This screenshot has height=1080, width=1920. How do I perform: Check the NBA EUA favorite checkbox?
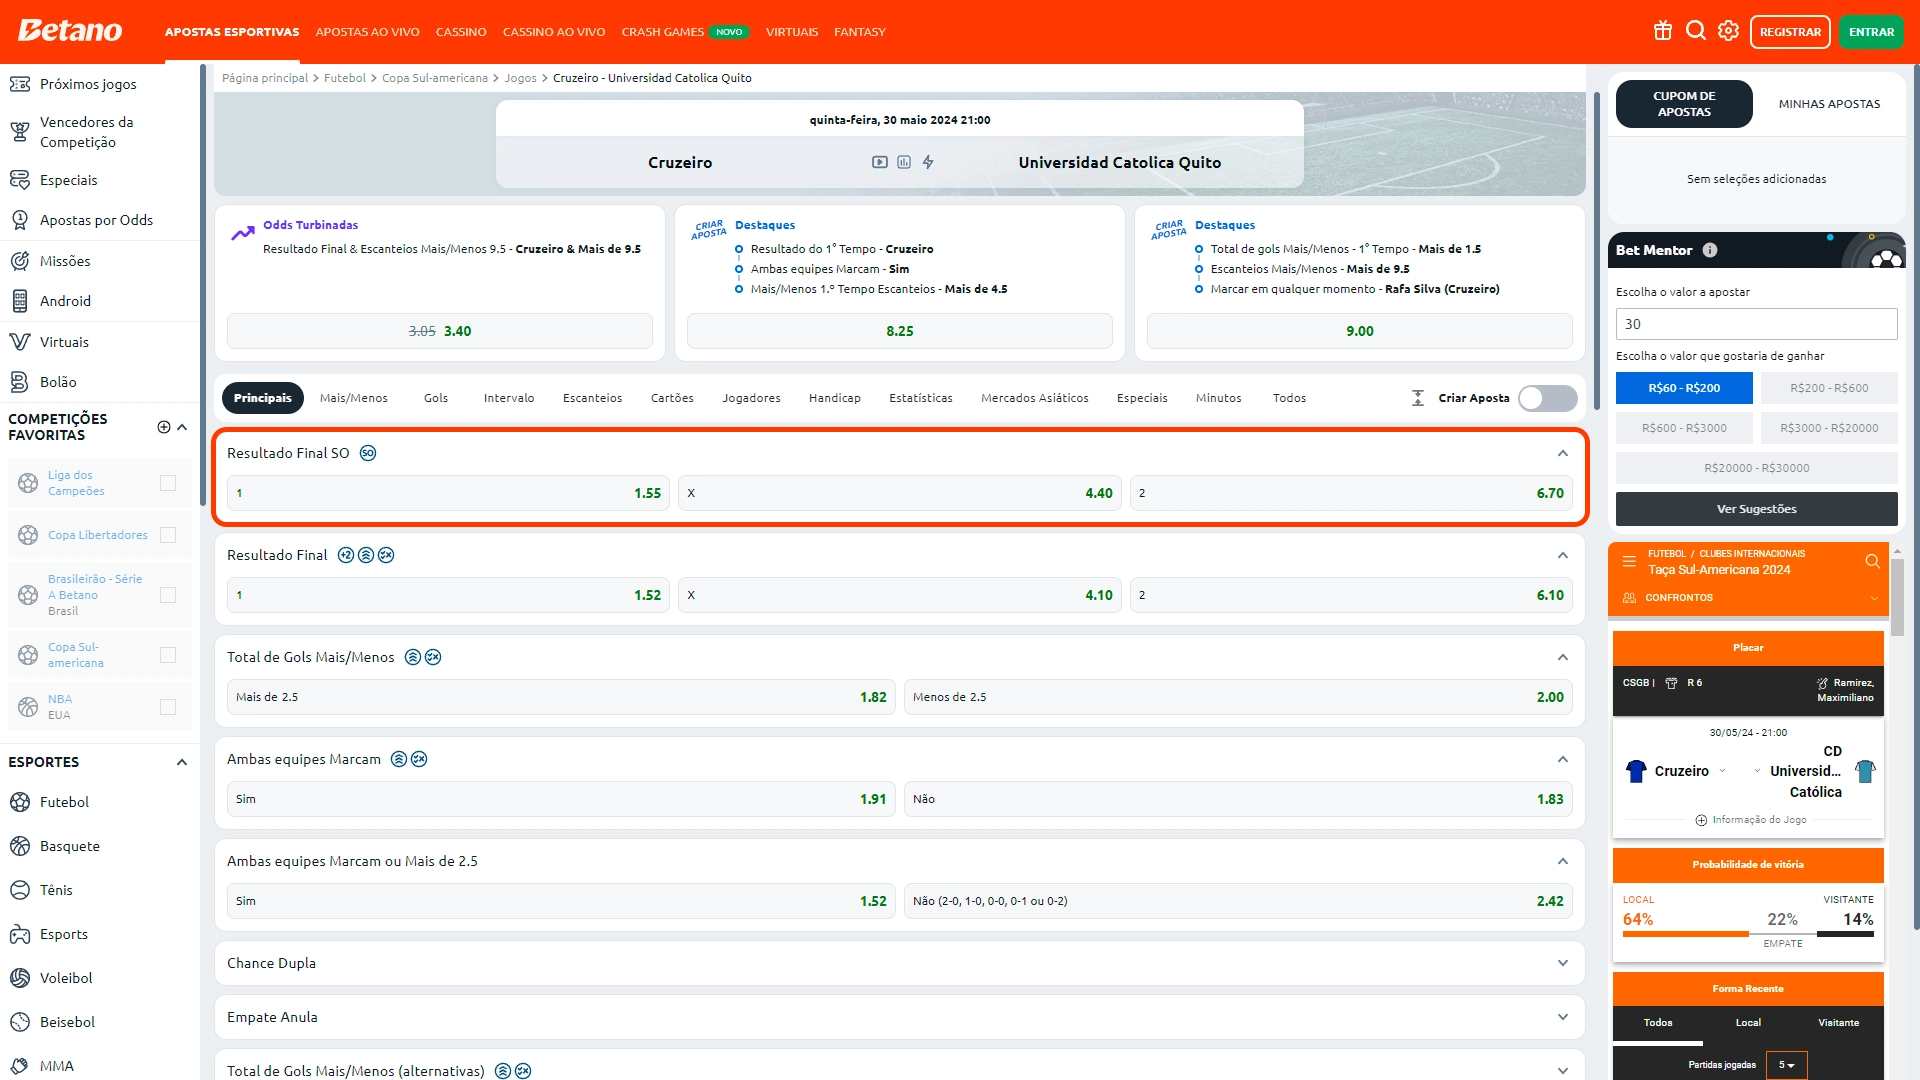pyautogui.click(x=168, y=707)
